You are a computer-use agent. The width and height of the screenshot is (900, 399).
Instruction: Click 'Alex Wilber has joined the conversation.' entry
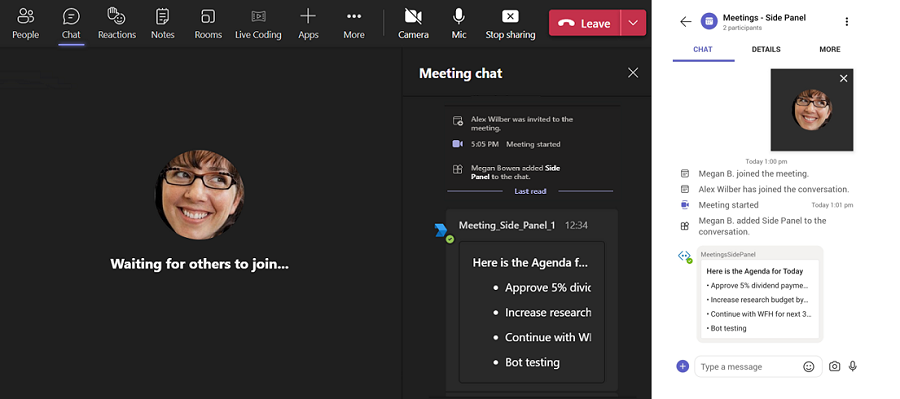[773, 189]
